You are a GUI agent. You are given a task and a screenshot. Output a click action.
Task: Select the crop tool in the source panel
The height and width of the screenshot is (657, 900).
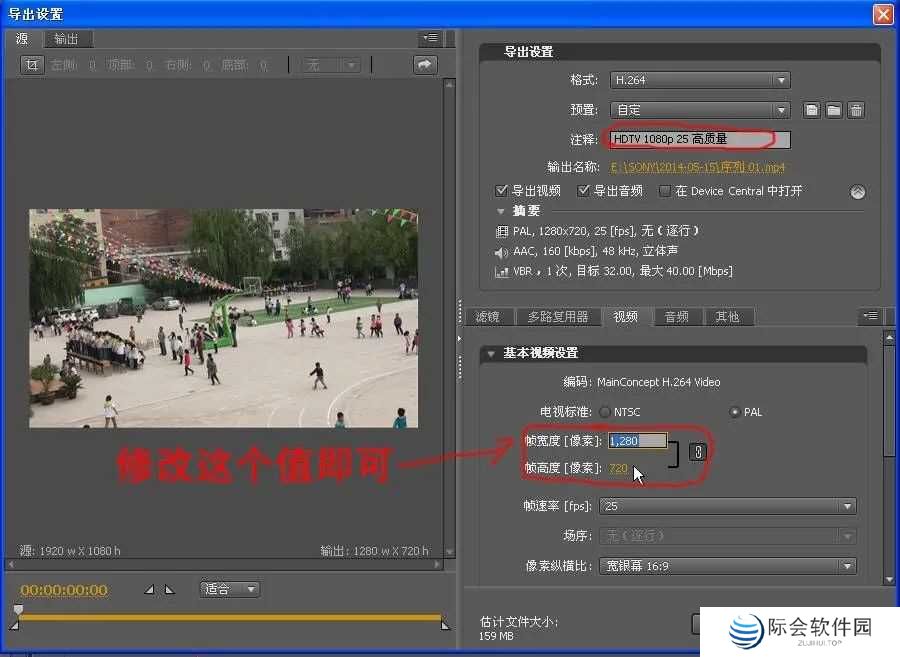(x=33, y=65)
